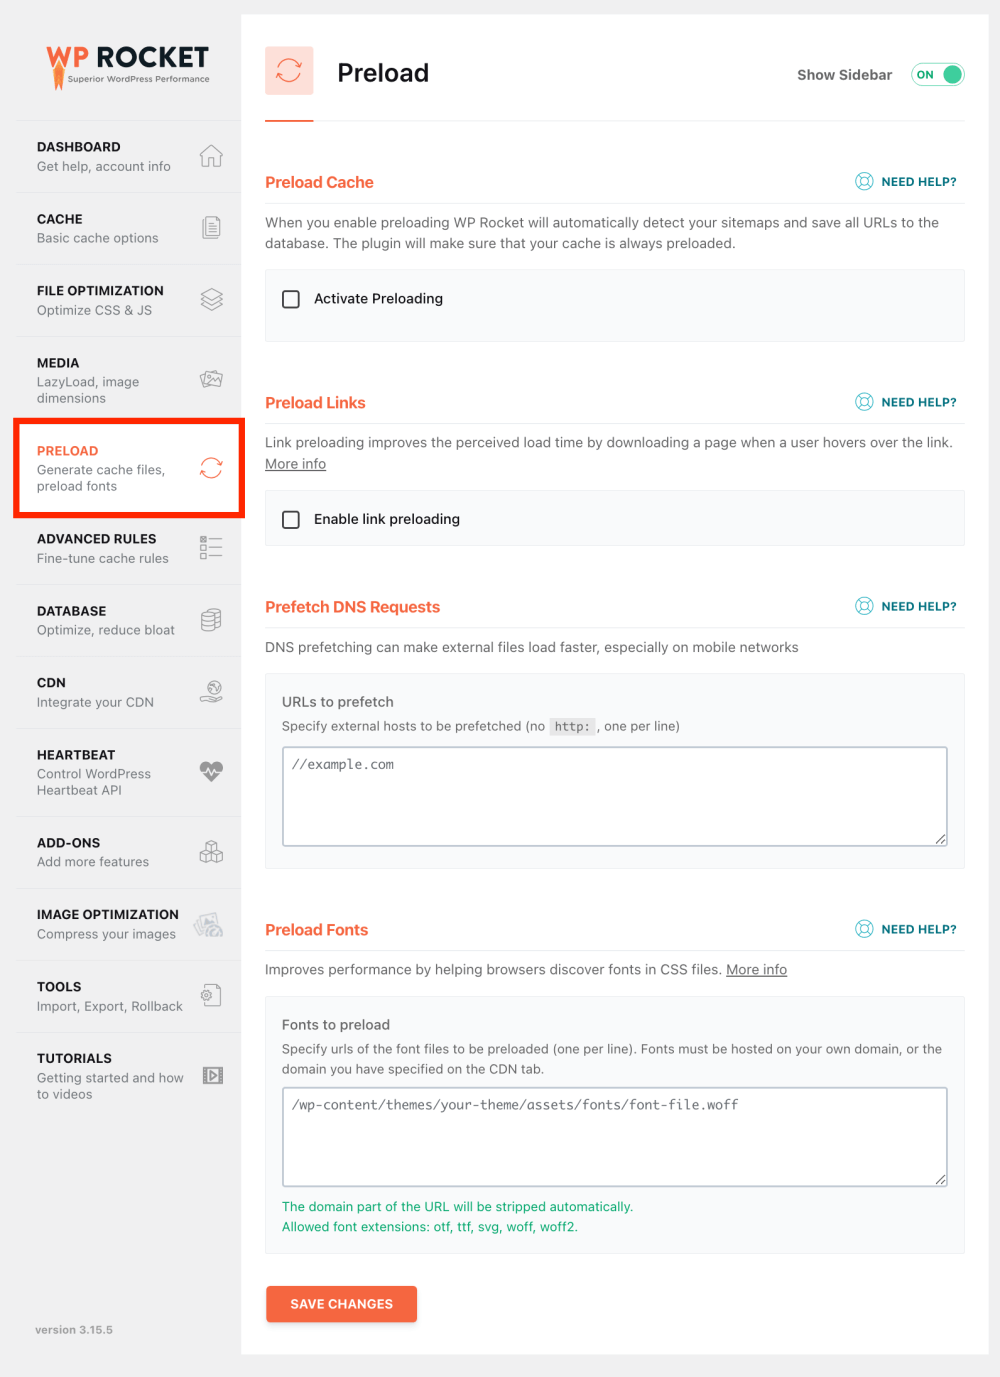The width and height of the screenshot is (1000, 1377).
Task: Click the Database stack icon
Action: click(x=211, y=619)
